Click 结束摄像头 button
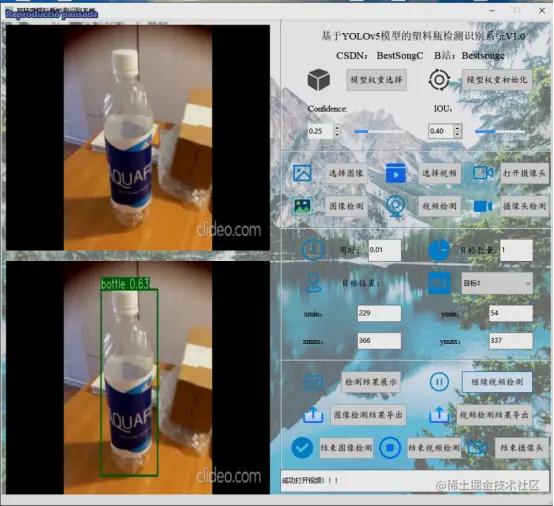This screenshot has width=554, height=506. [521, 448]
